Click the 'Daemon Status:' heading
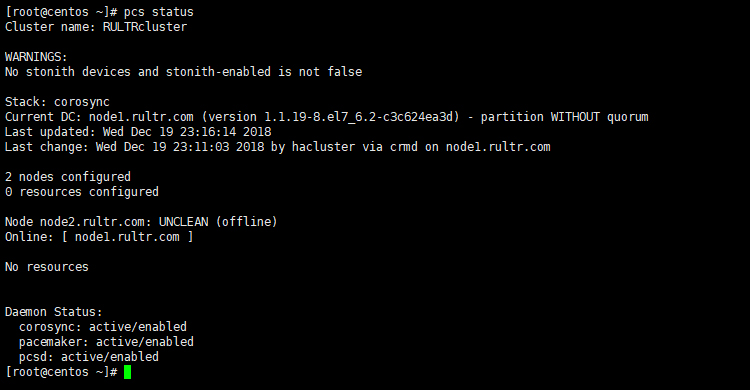Image resolution: width=750 pixels, height=390 pixels. [x=54, y=312]
